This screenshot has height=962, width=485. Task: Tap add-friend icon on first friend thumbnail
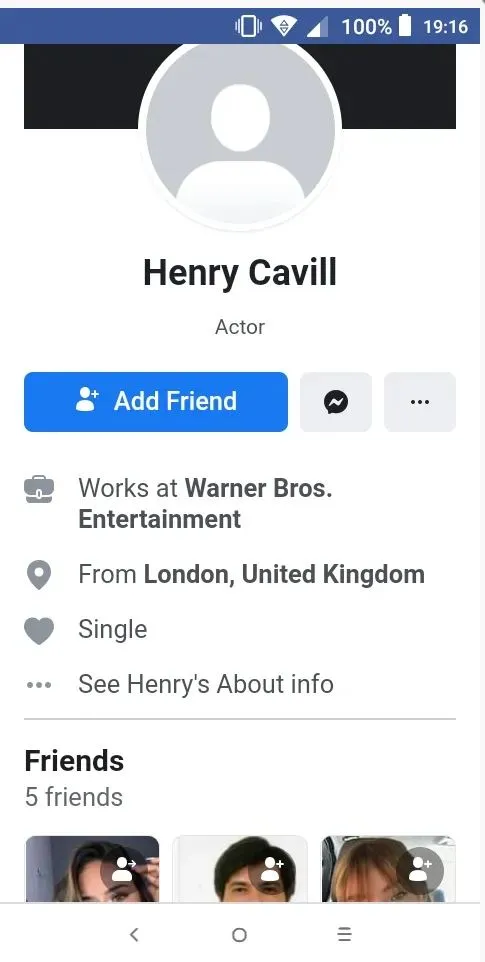tap(125, 869)
